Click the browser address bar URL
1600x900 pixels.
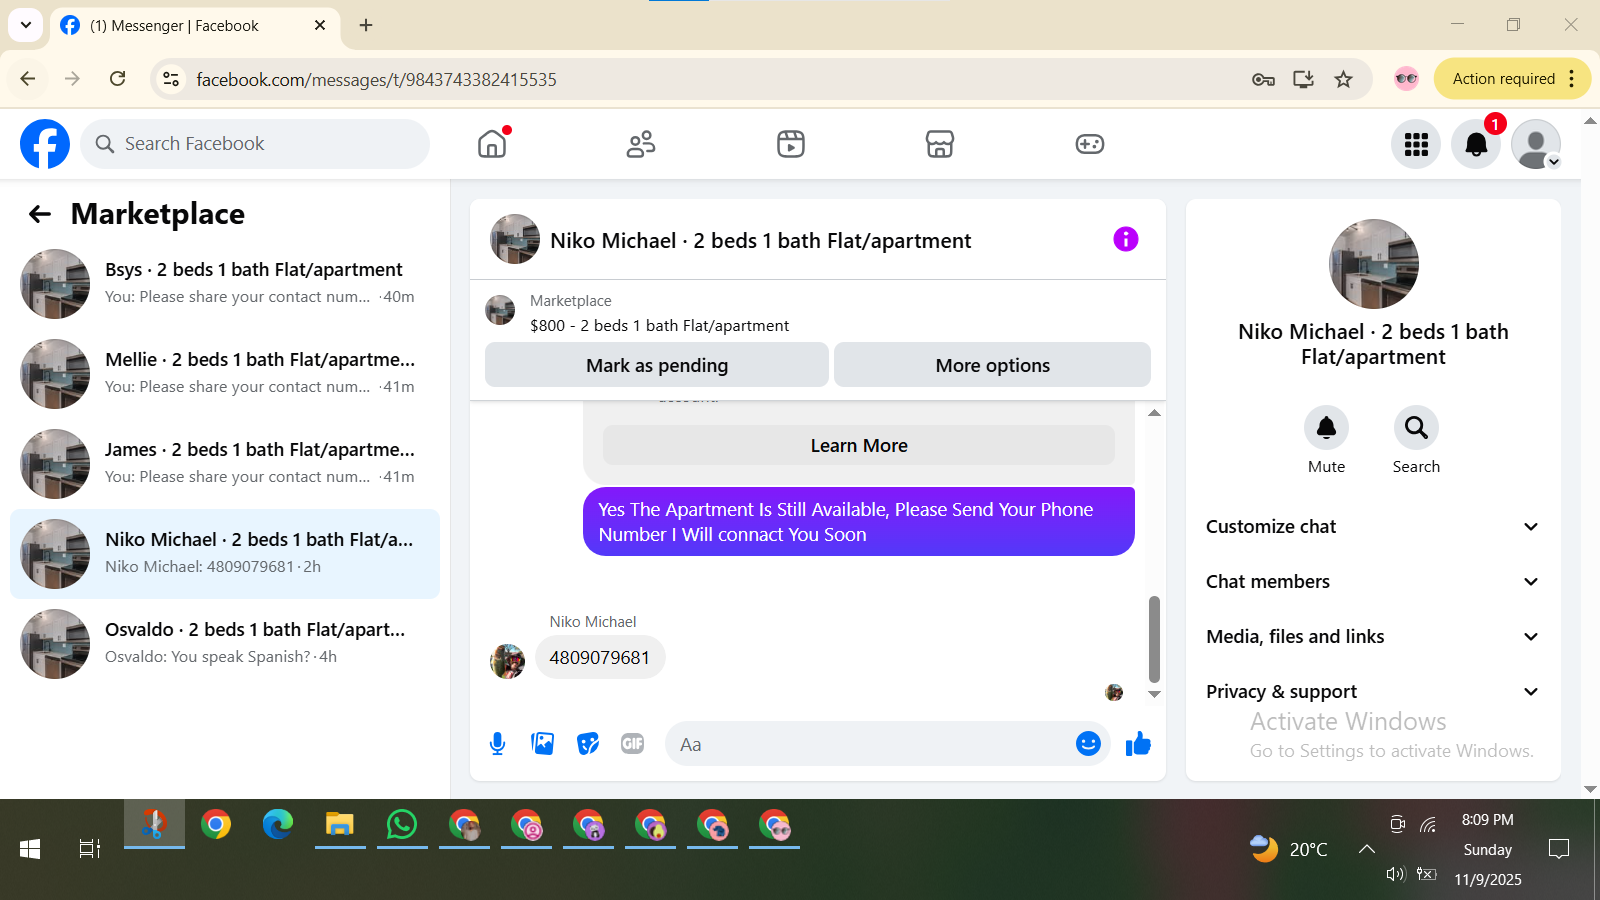point(376,79)
